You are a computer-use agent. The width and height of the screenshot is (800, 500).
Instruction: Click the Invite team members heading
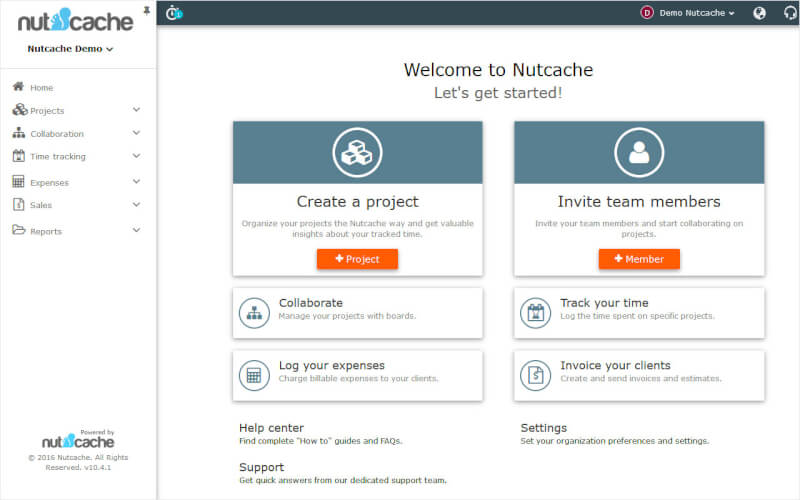click(x=639, y=202)
